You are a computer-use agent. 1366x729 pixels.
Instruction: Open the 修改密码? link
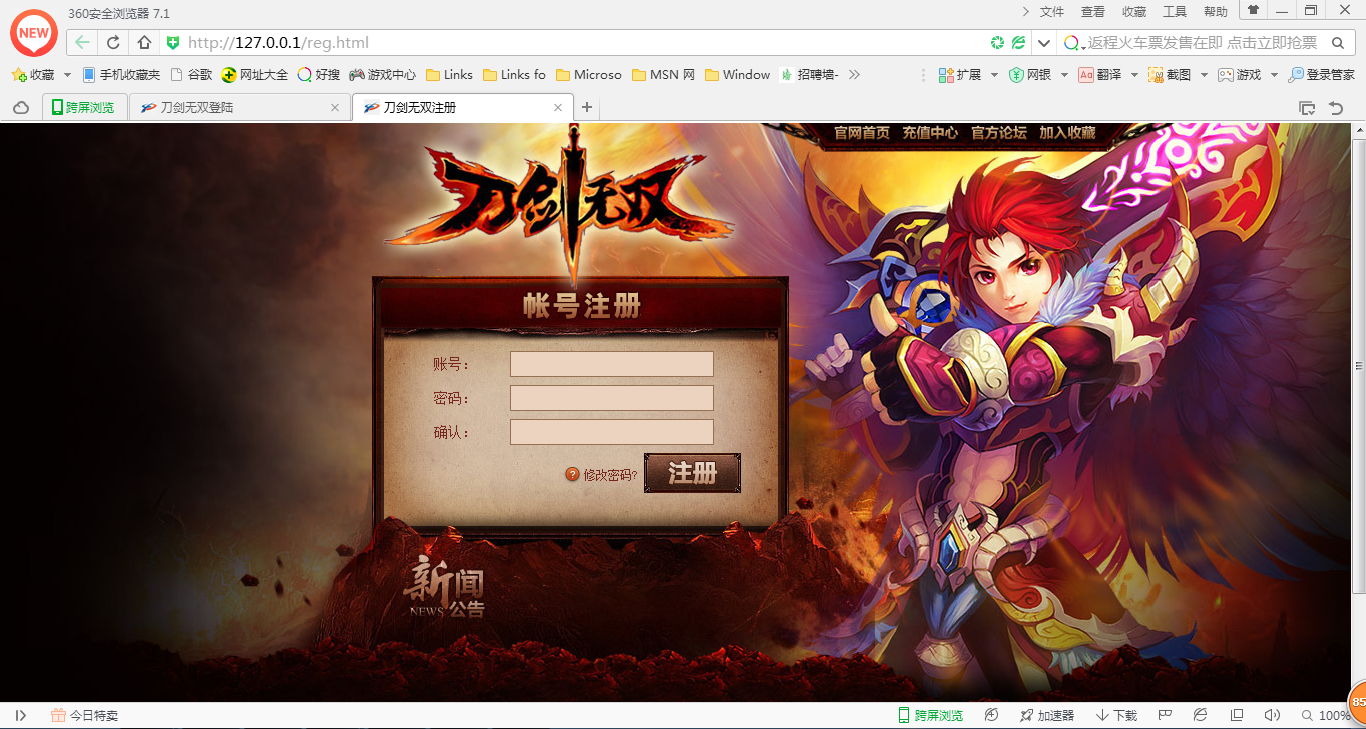tap(610, 475)
